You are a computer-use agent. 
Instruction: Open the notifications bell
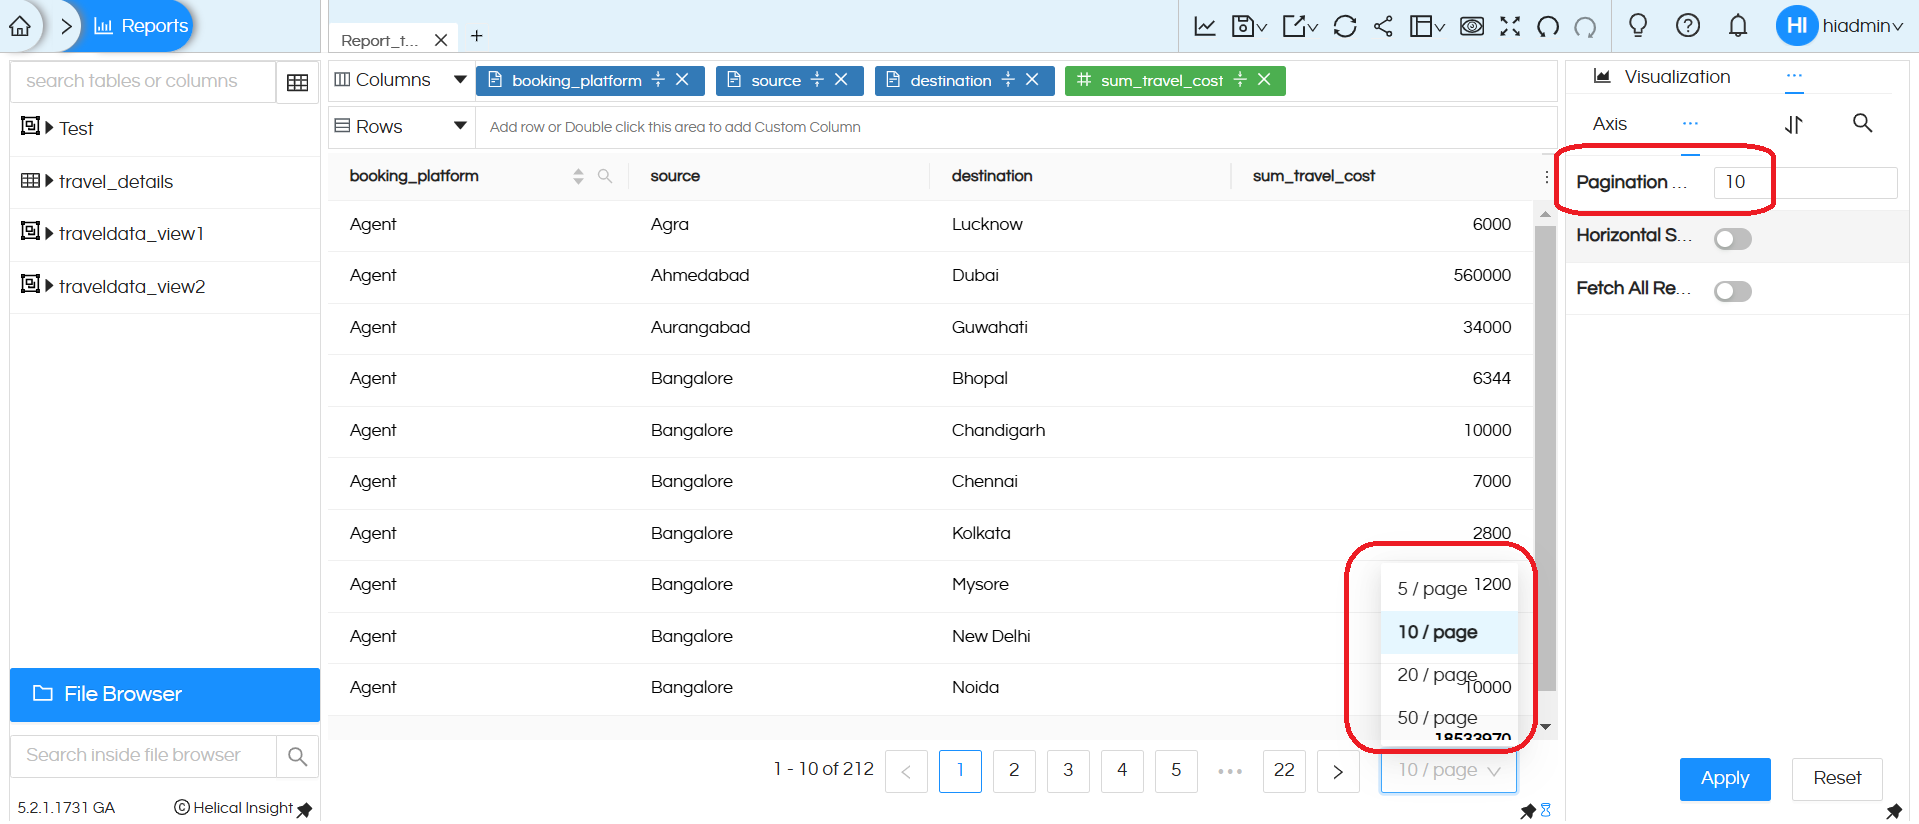(x=1738, y=25)
